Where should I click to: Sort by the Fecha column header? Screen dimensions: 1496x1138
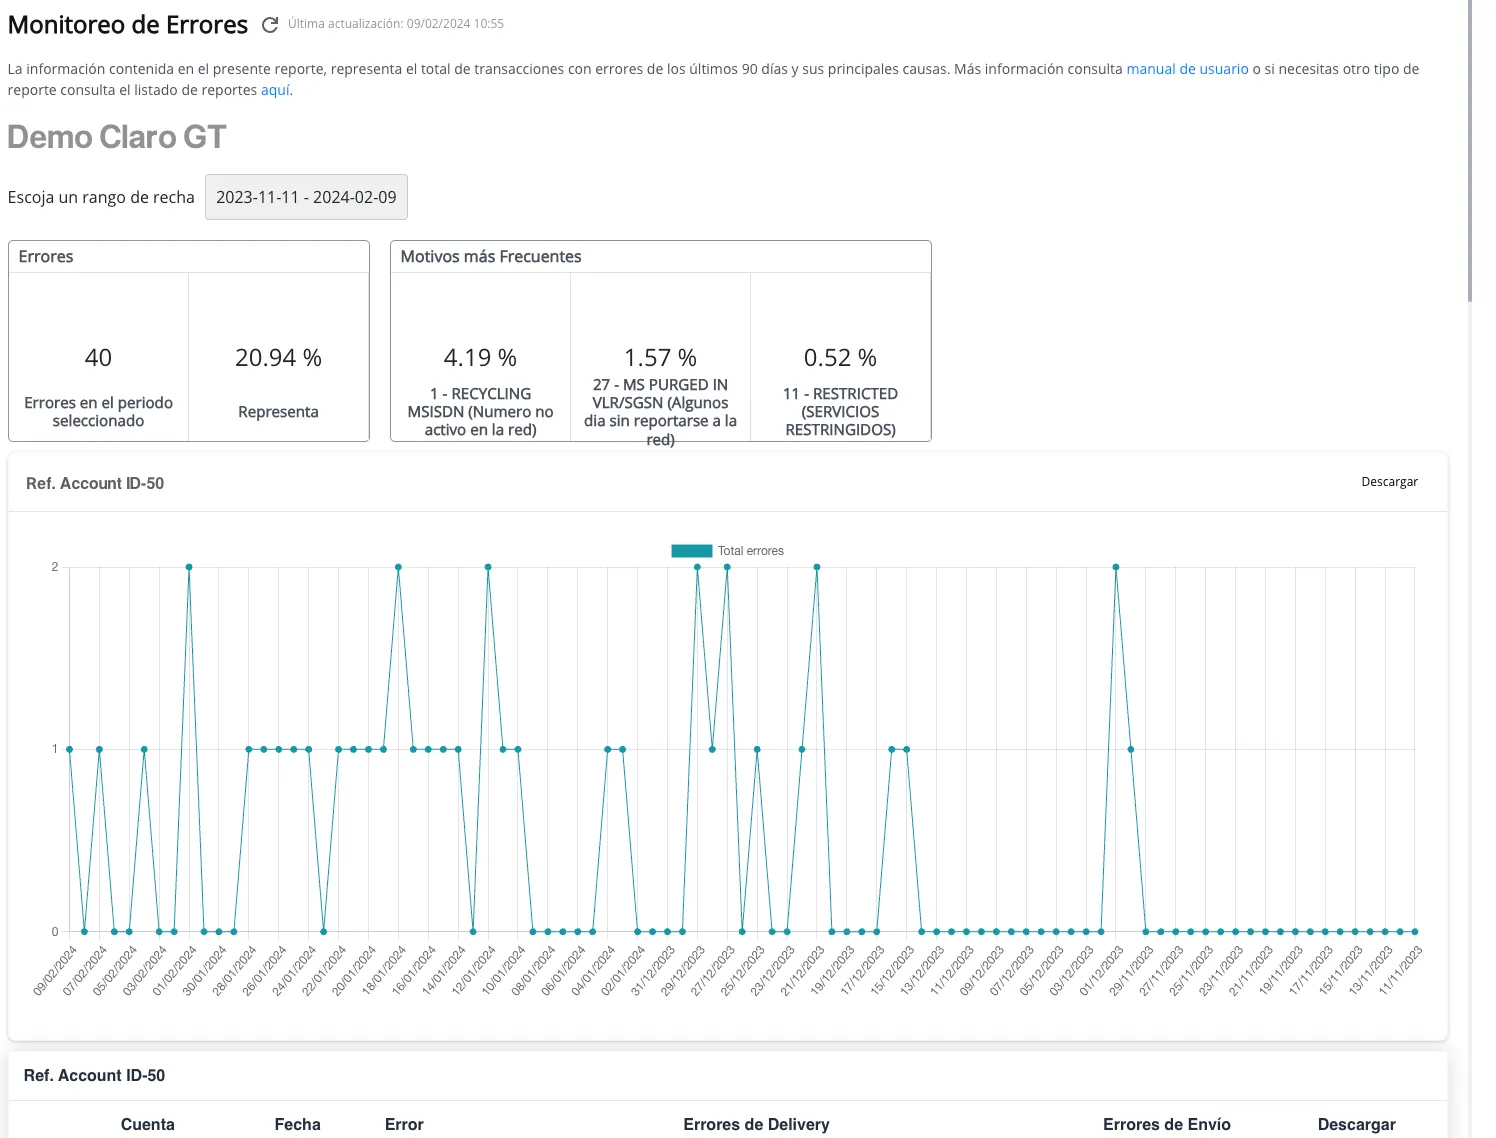point(298,1124)
